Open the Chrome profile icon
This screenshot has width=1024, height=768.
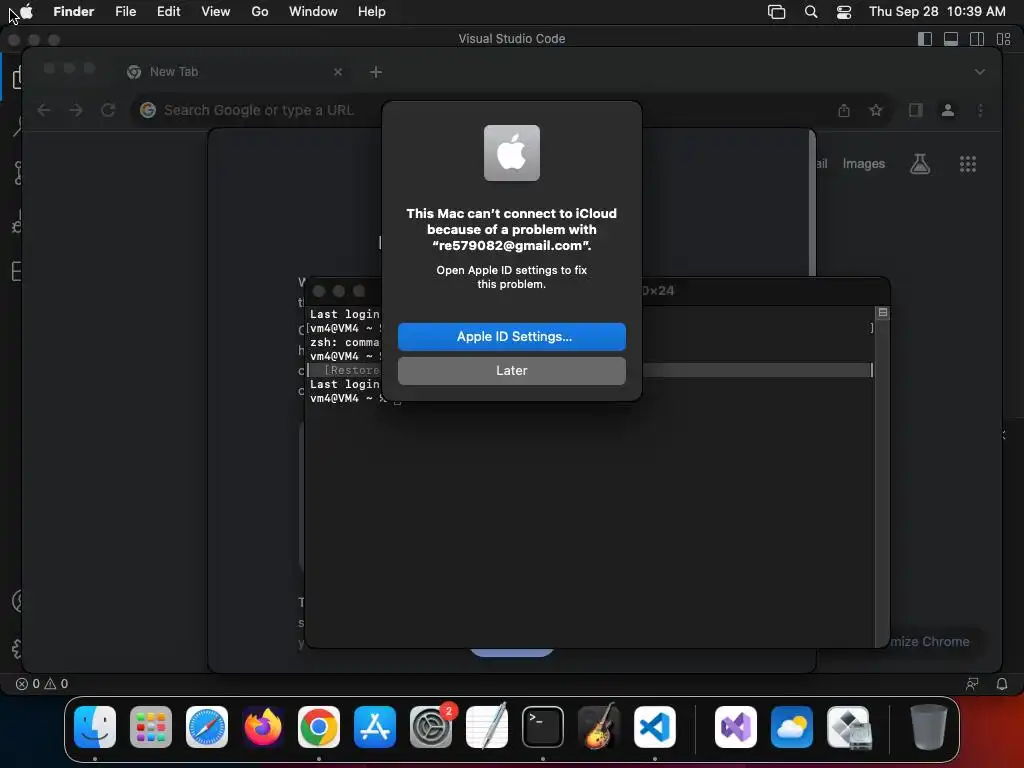tap(948, 110)
